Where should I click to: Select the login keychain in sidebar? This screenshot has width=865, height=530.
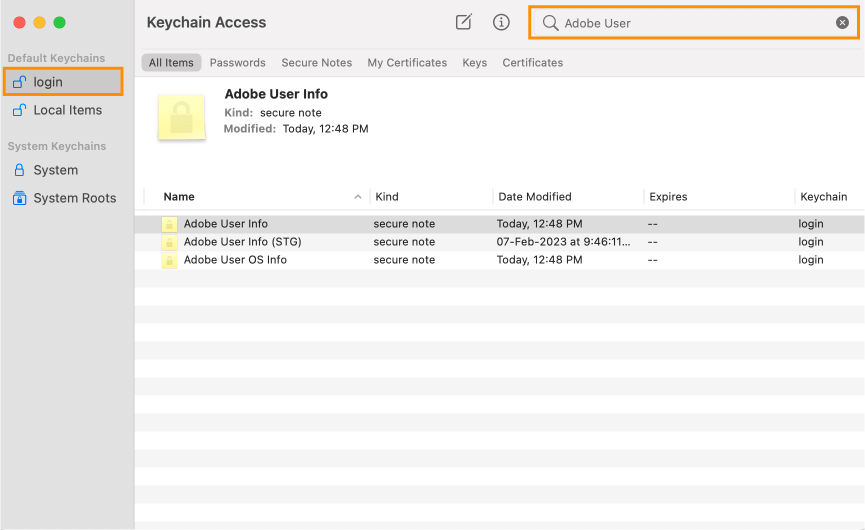[48, 82]
